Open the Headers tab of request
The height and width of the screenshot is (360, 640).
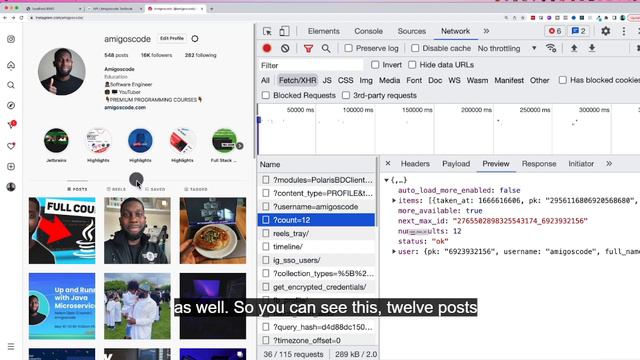click(x=415, y=164)
